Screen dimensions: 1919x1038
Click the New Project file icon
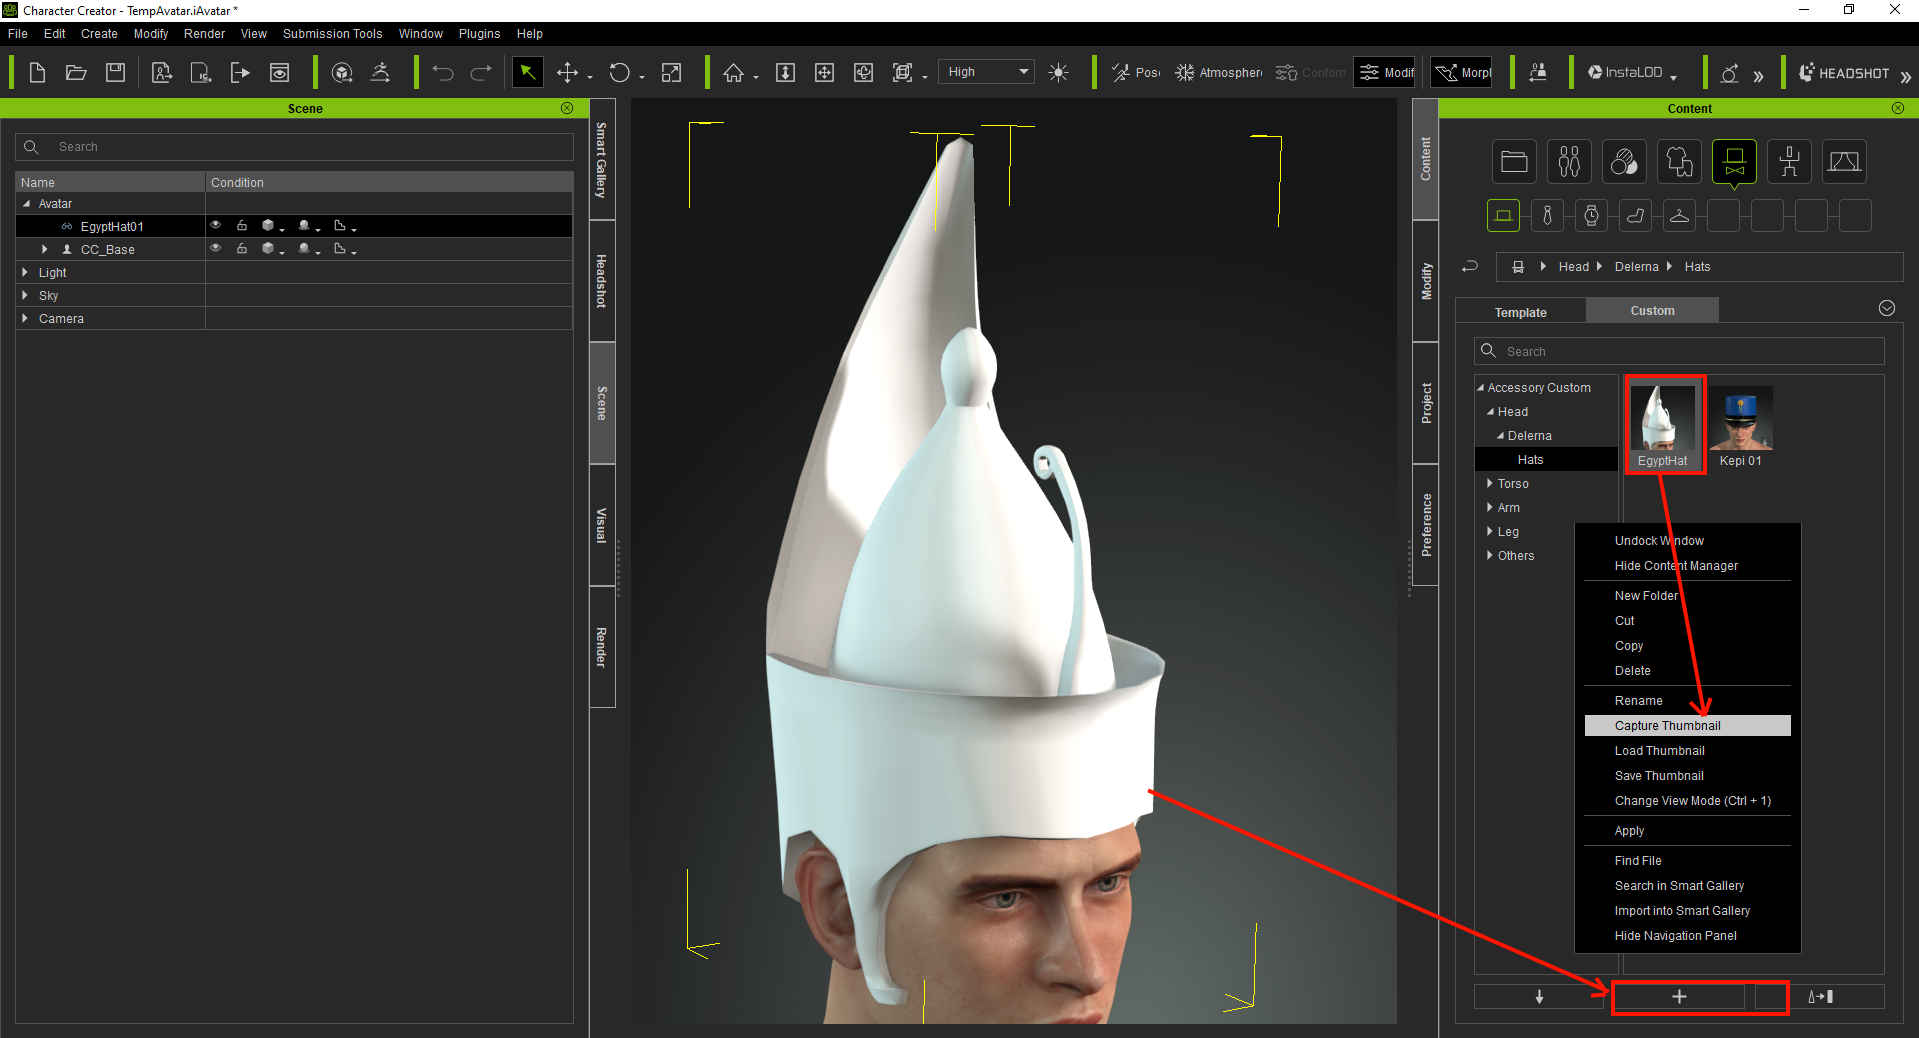[x=37, y=73]
